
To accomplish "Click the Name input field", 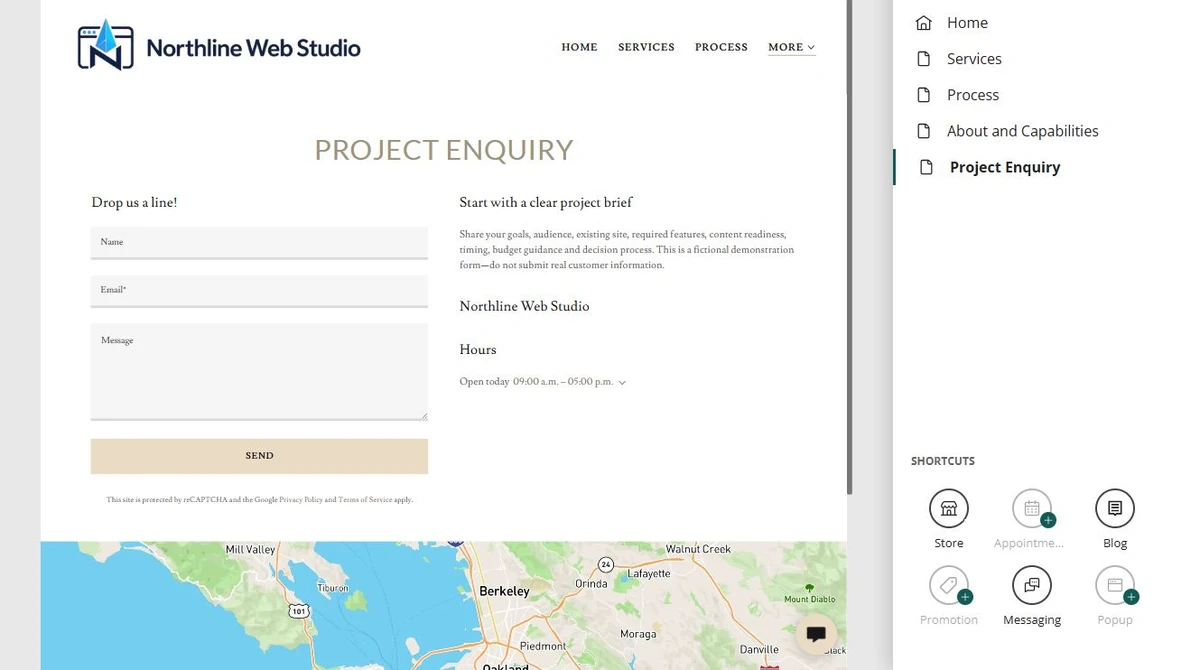I will pos(259,243).
